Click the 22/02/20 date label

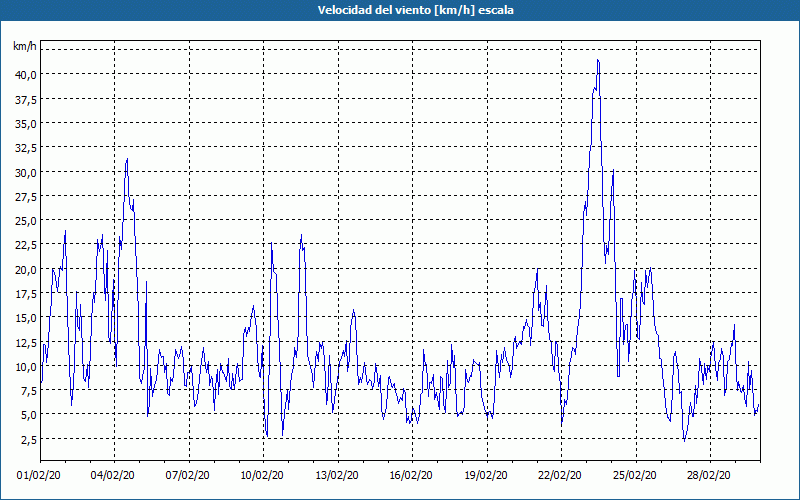pyautogui.click(x=560, y=475)
